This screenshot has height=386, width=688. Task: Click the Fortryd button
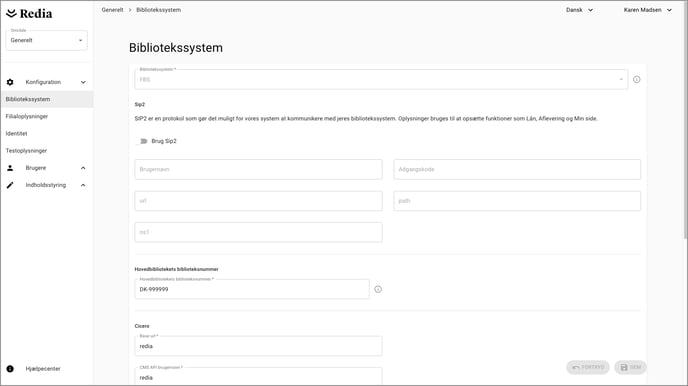click(x=588, y=367)
